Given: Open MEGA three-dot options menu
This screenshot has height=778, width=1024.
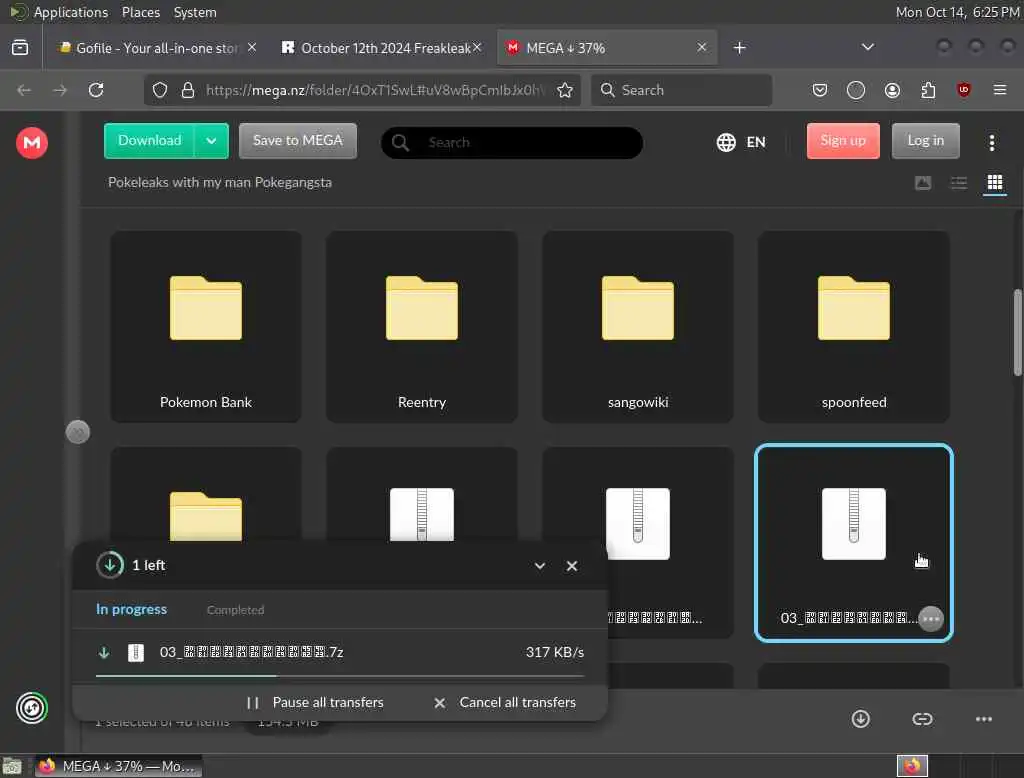Looking at the screenshot, I should pyautogui.click(x=991, y=142).
